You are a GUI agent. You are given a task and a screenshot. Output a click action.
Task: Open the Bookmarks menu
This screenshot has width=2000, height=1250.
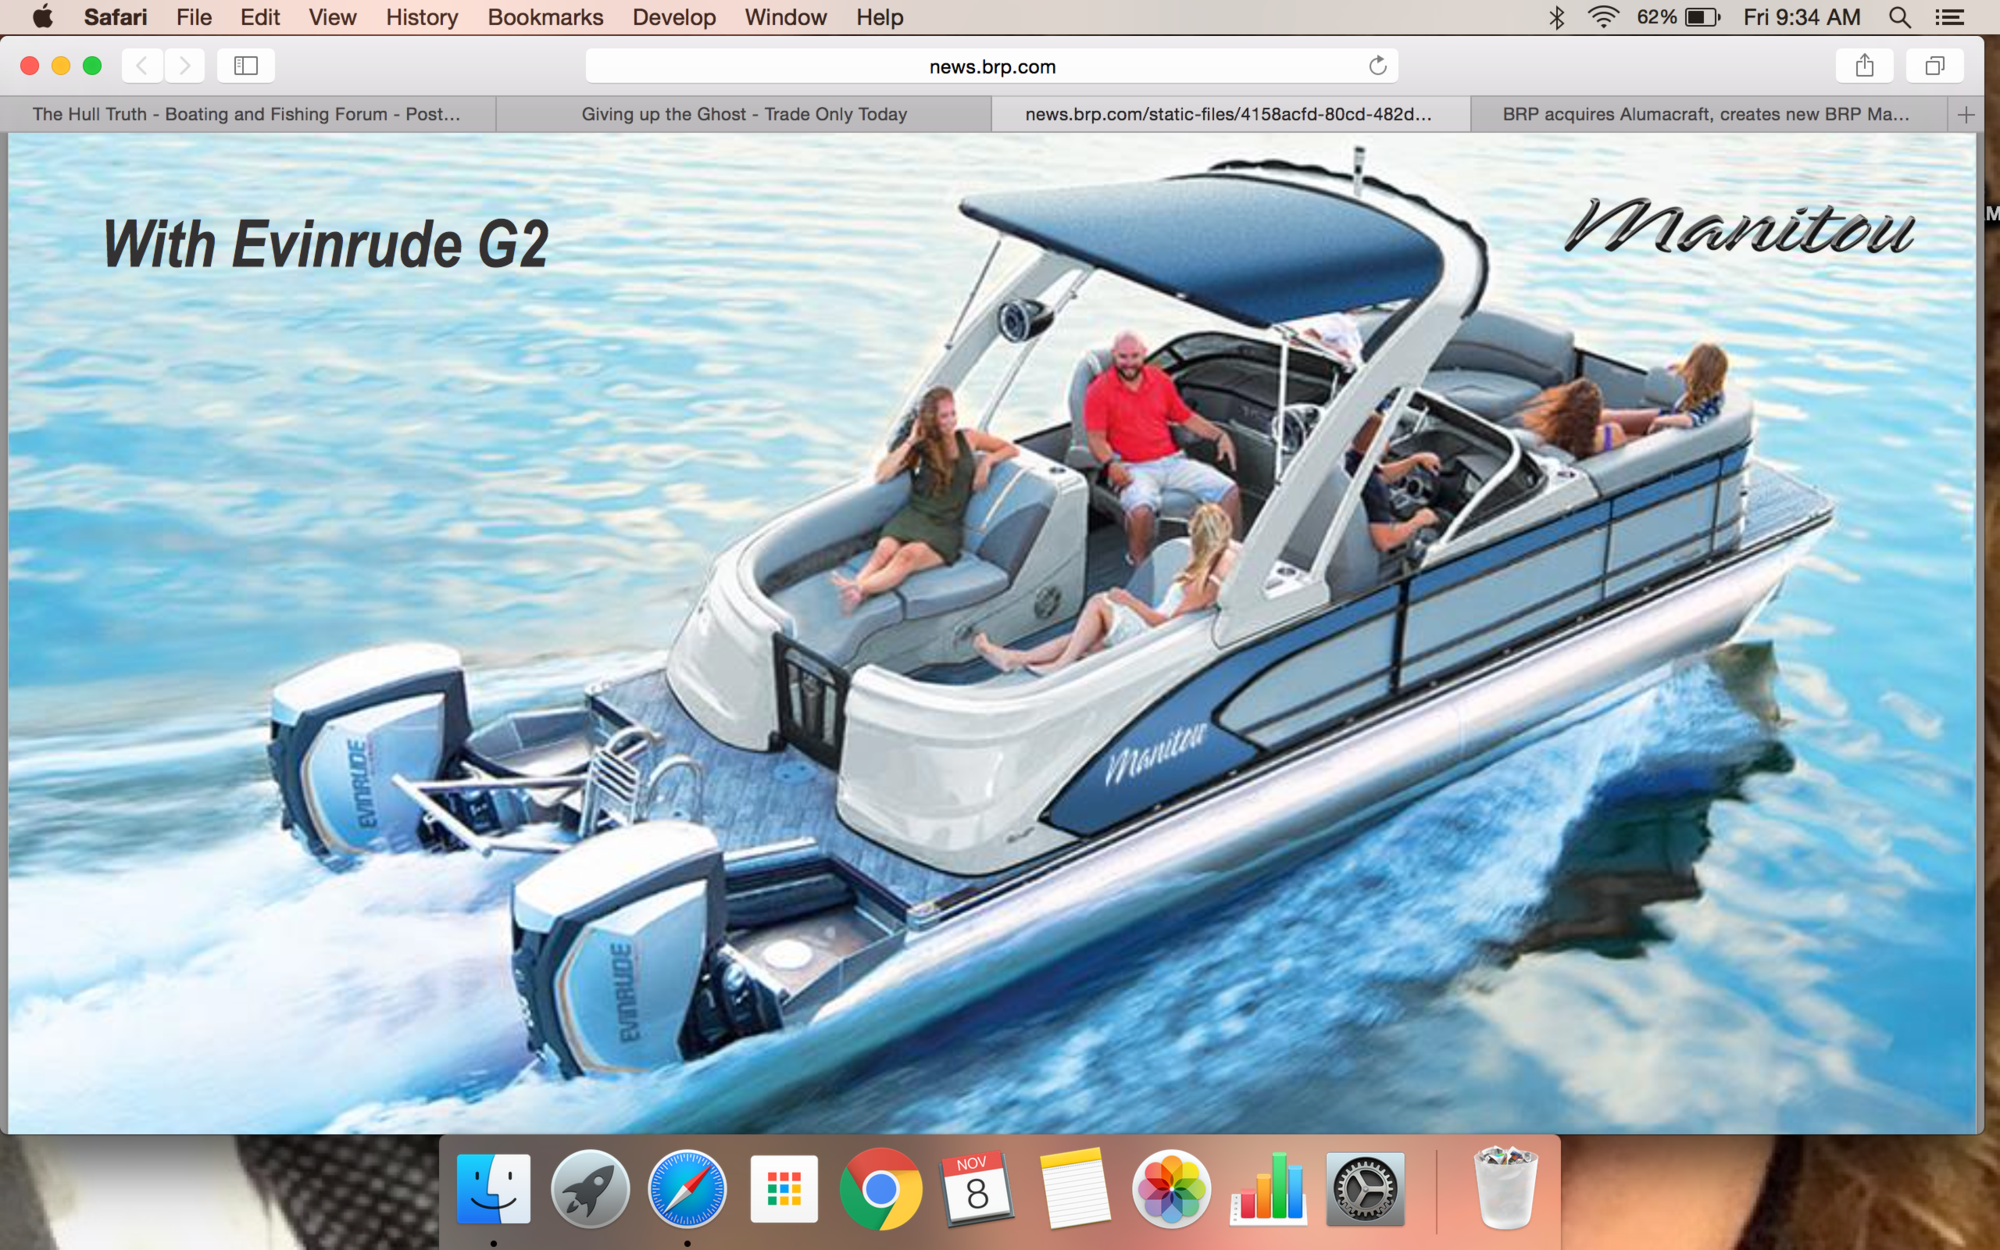(x=545, y=17)
